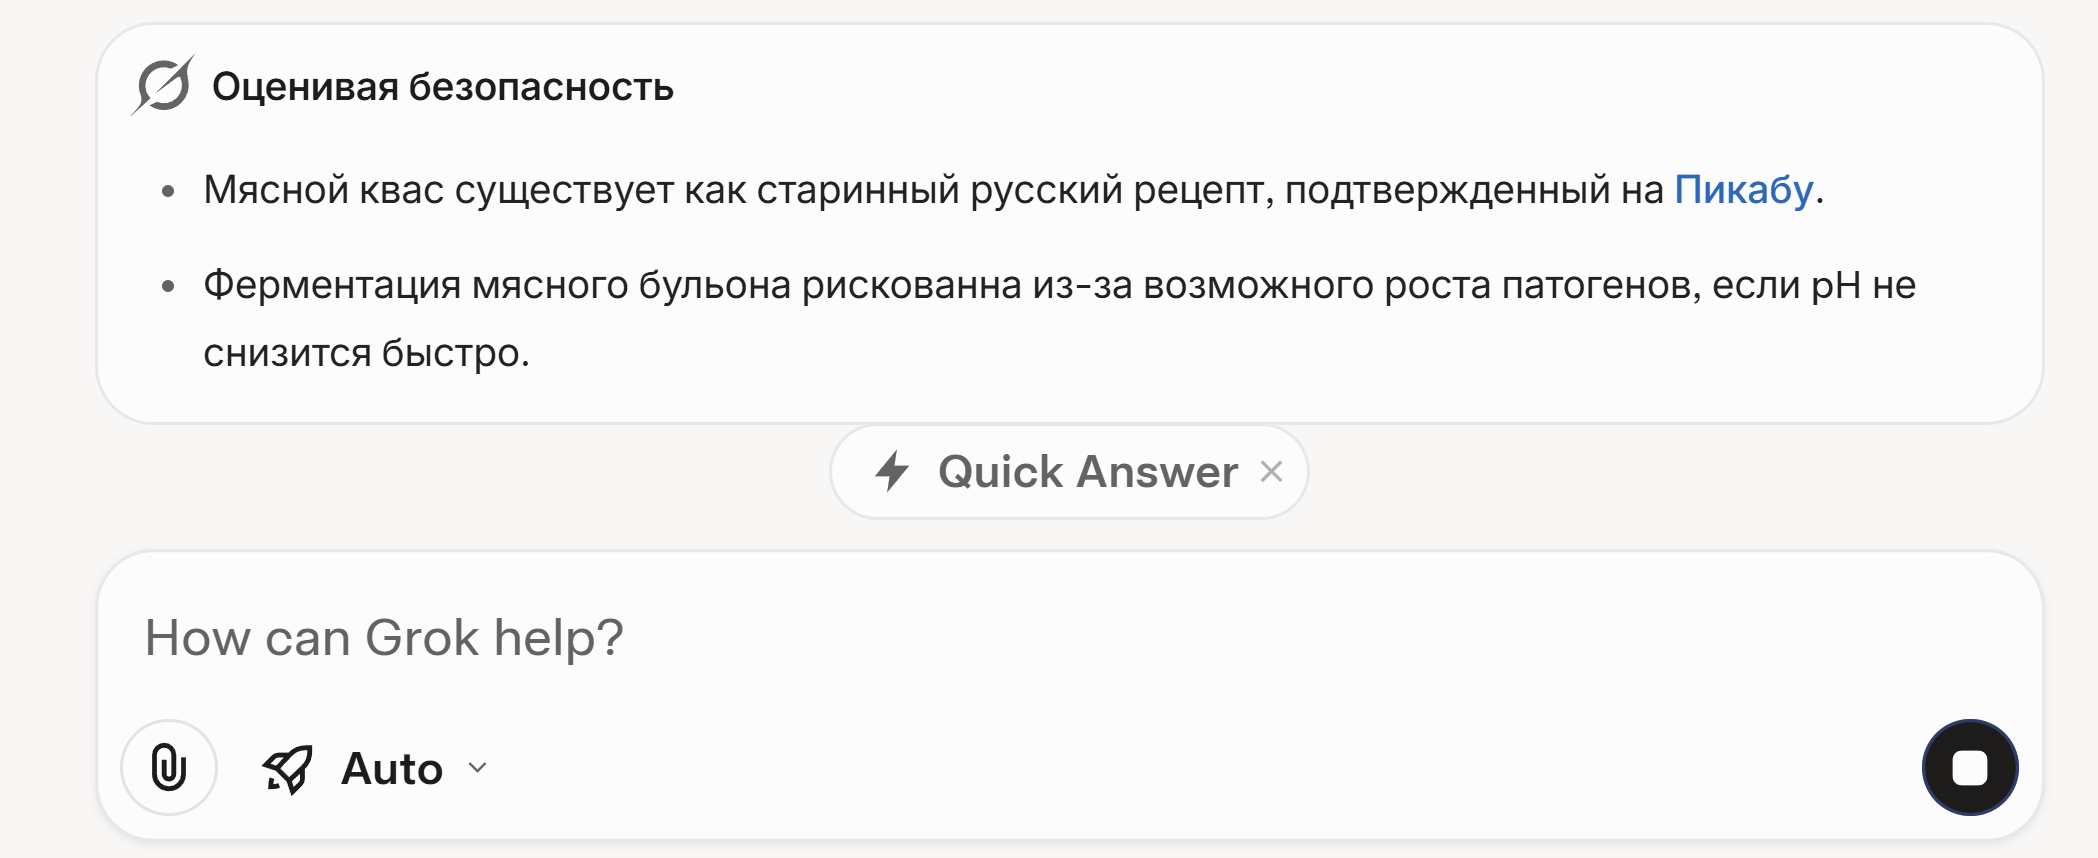The width and height of the screenshot is (2098, 858).
Task: Click the second bullet point marker
Action: (x=168, y=287)
